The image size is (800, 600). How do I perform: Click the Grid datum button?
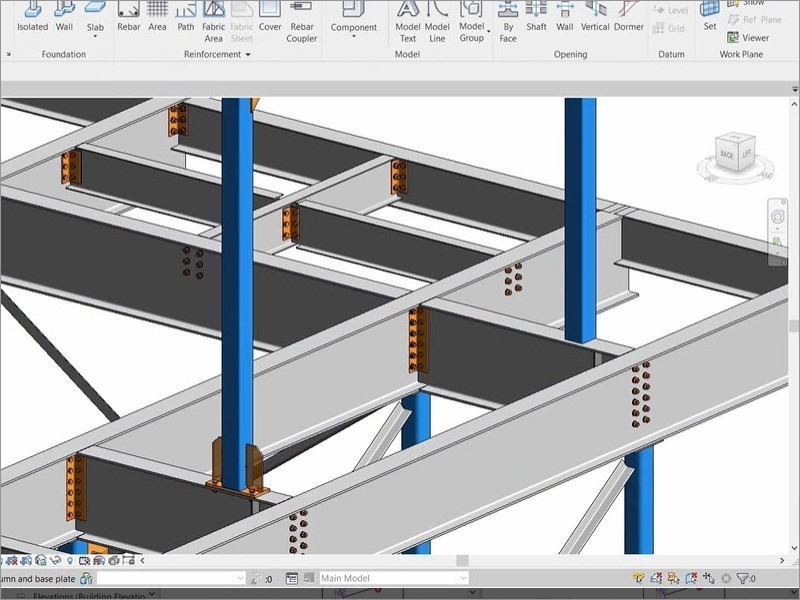point(668,28)
